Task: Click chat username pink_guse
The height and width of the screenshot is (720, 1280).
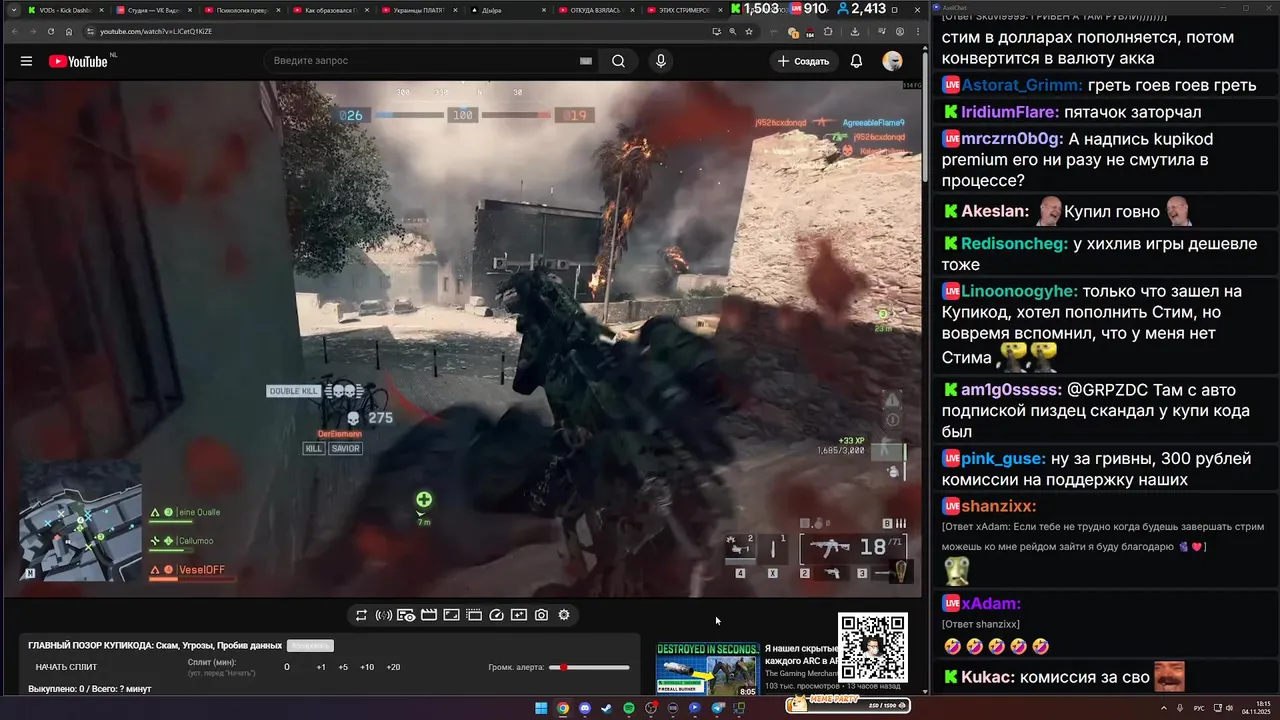Action: pos(1003,458)
